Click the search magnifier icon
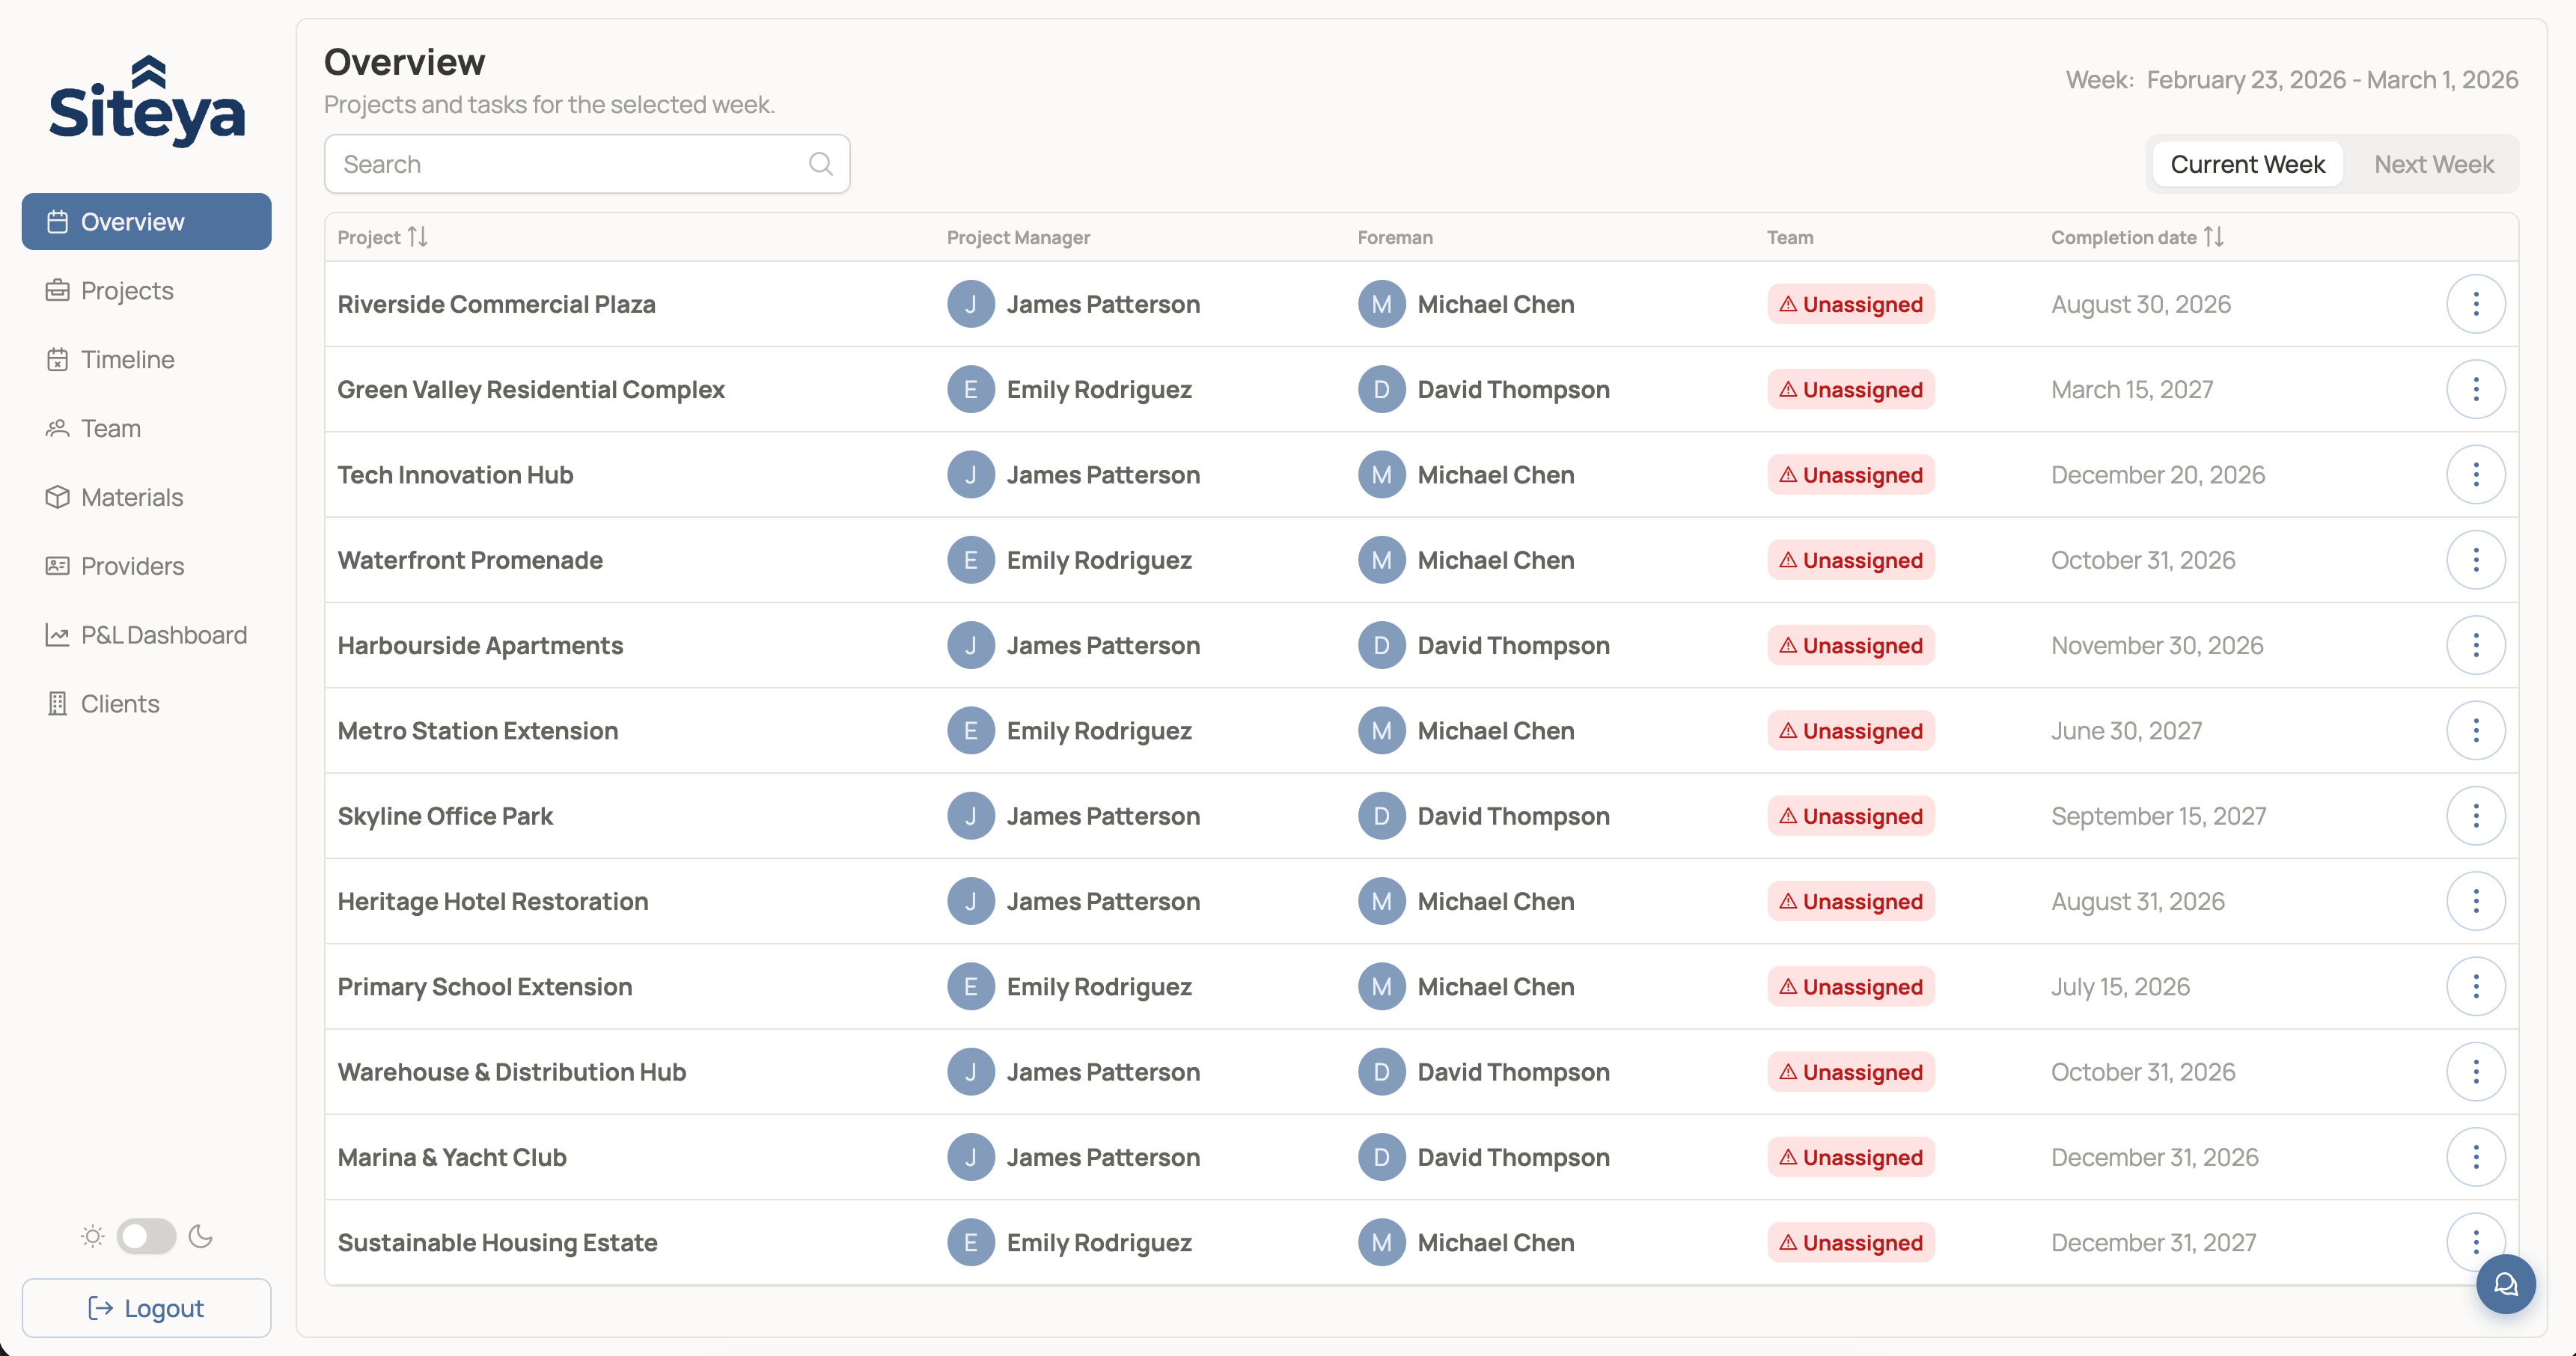2576x1356 pixels. [x=820, y=164]
